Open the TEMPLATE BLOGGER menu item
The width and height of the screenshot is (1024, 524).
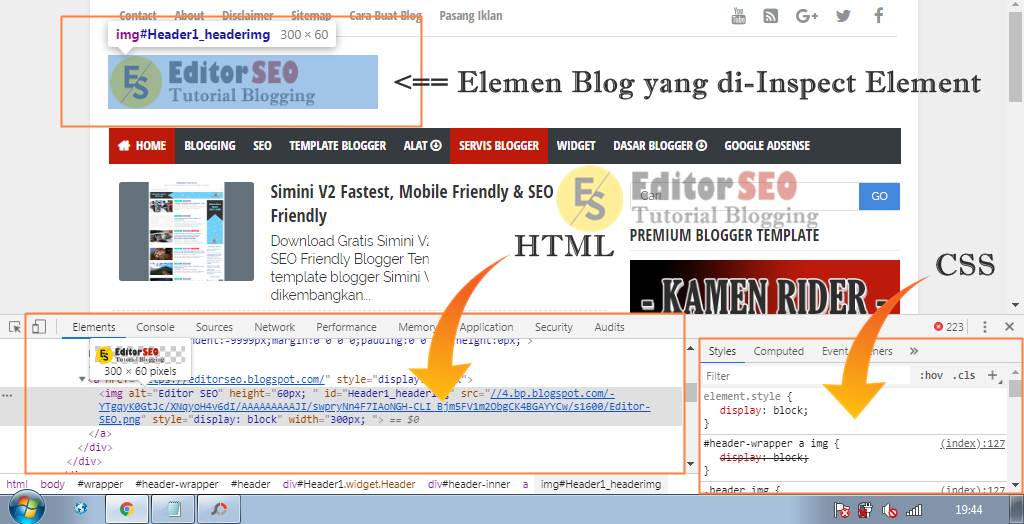338,146
